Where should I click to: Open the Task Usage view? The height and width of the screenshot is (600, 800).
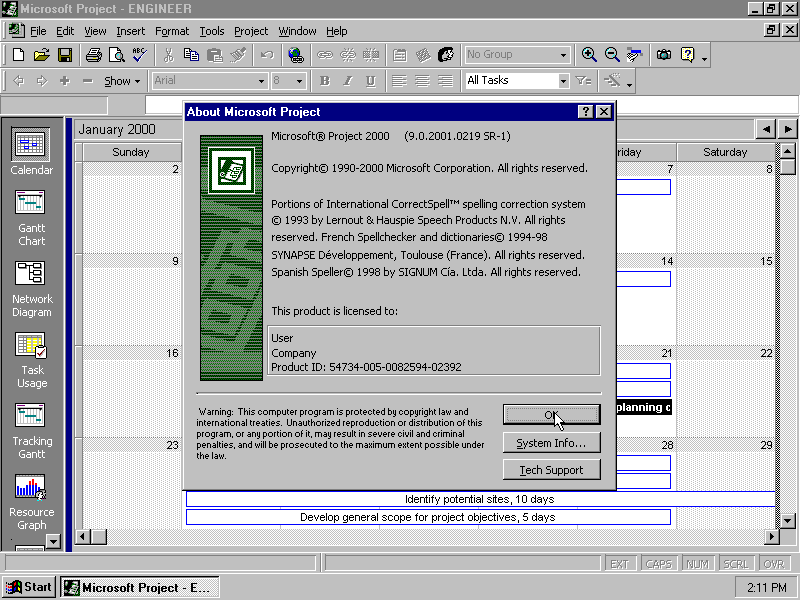pyautogui.click(x=32, y=360)
